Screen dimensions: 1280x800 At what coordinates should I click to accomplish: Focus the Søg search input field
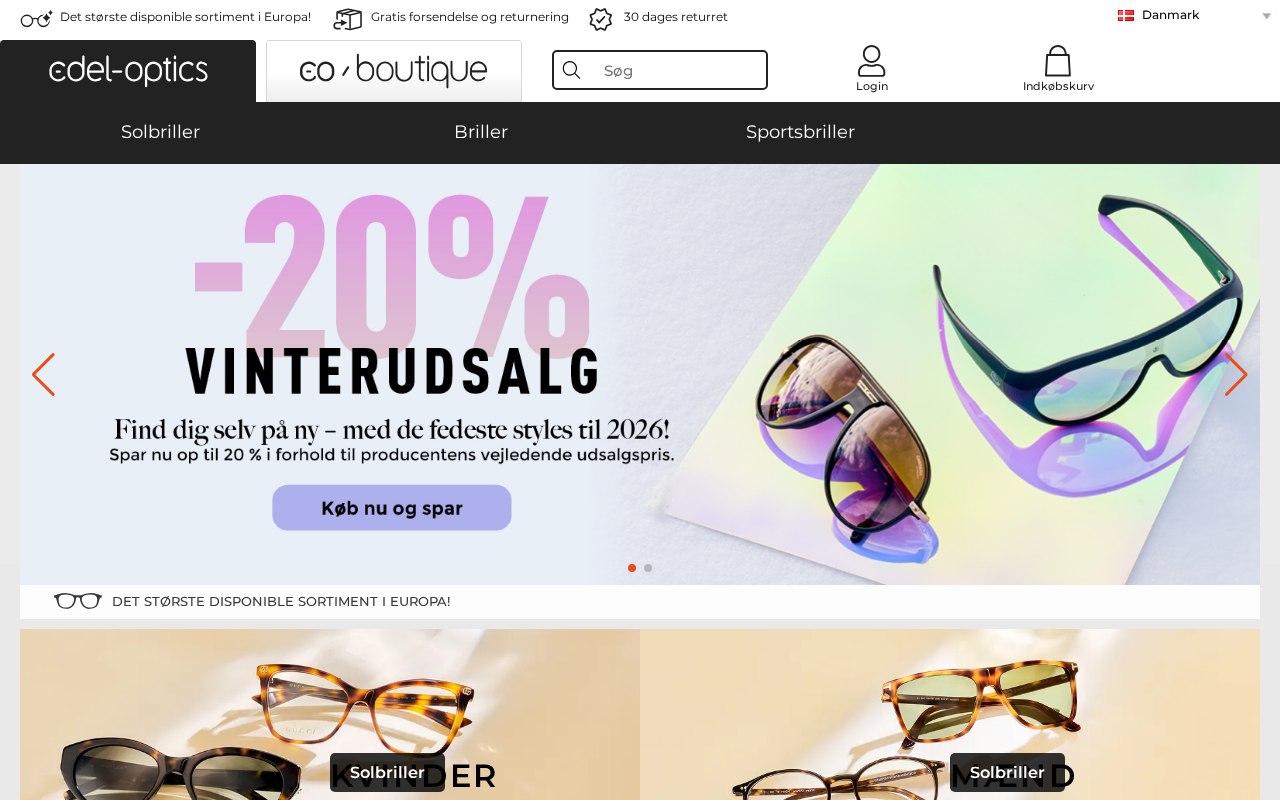[680, 70]
